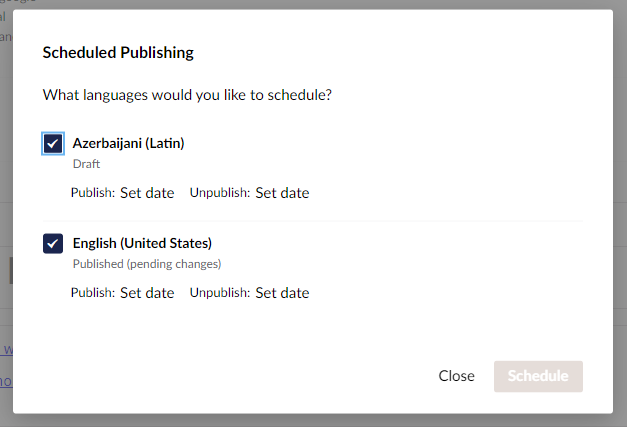The width and height of the screenshot is (627, 427).
Task: Click the 'Publish:' label under English
Action: [93, 293]
